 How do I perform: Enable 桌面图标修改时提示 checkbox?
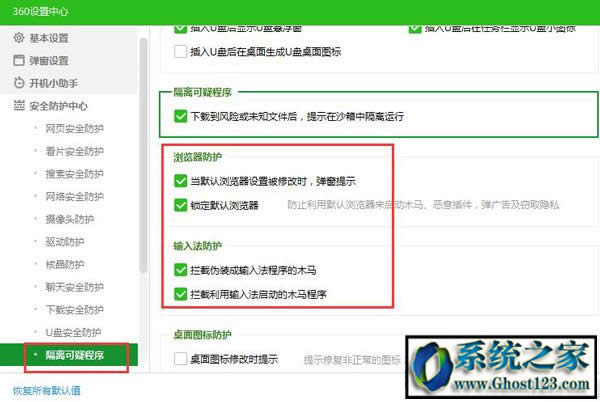[x=180, y=358]
